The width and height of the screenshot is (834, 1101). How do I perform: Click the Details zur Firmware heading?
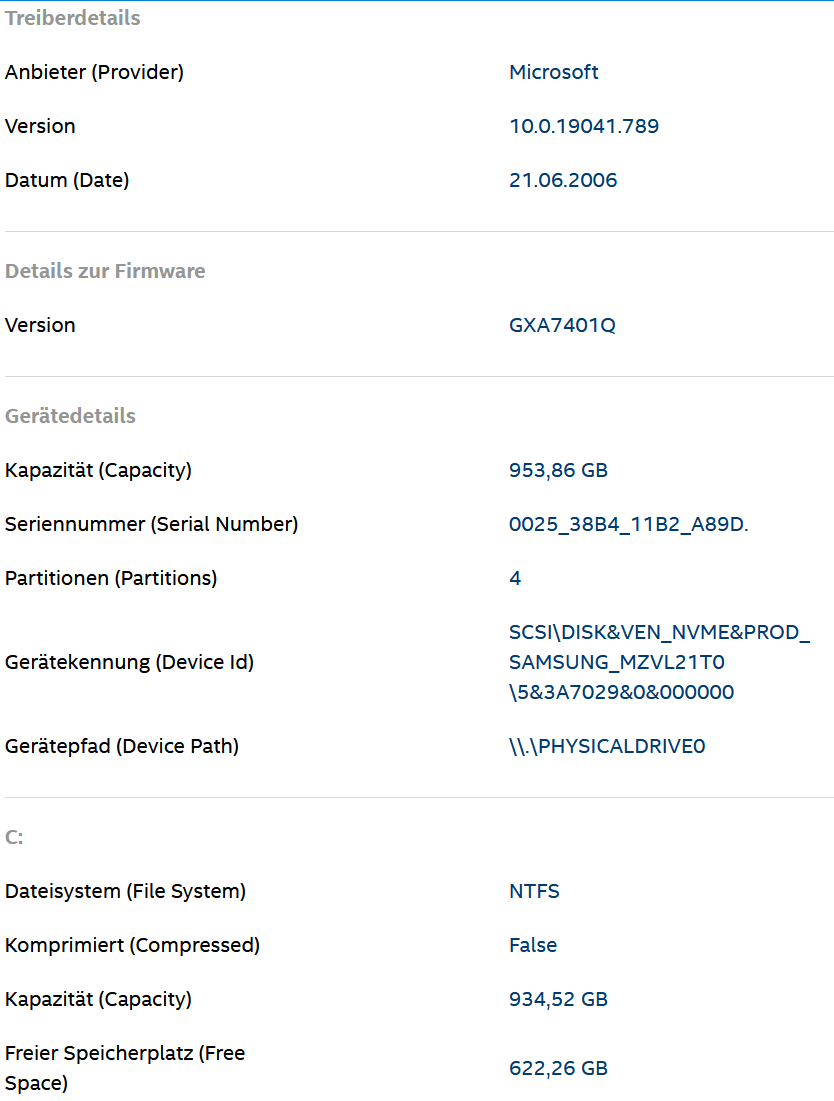[105, 271]
